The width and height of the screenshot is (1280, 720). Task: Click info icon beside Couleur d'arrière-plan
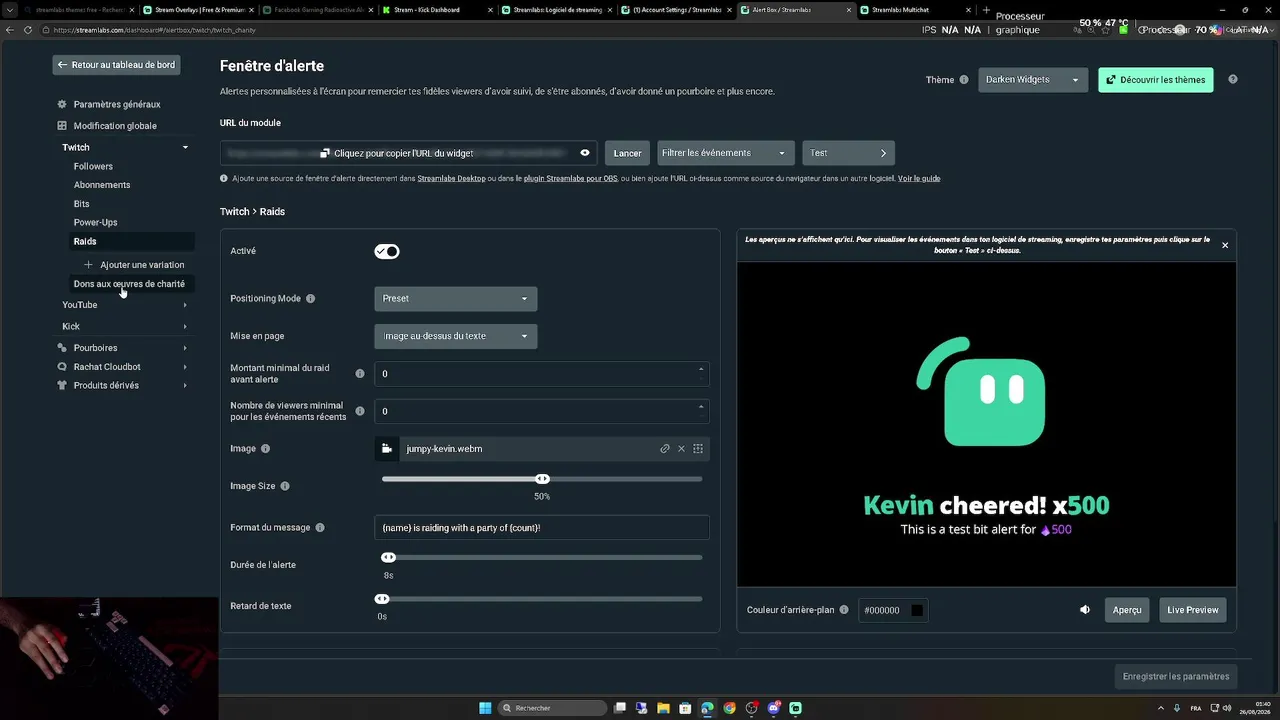point(844,610)
